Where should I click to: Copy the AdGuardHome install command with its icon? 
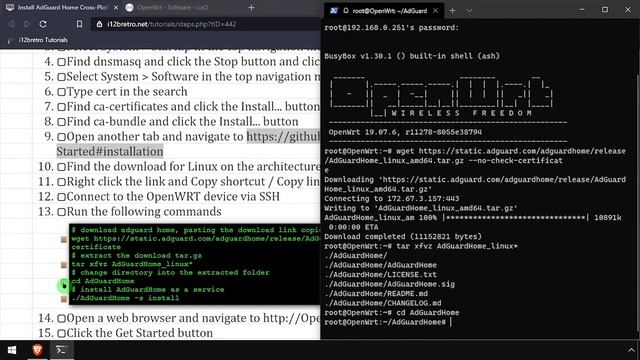(x=64, y=299)
